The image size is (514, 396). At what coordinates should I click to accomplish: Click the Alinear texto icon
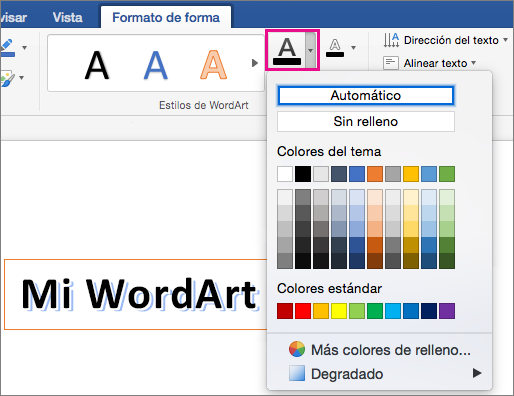click(391, 63)
